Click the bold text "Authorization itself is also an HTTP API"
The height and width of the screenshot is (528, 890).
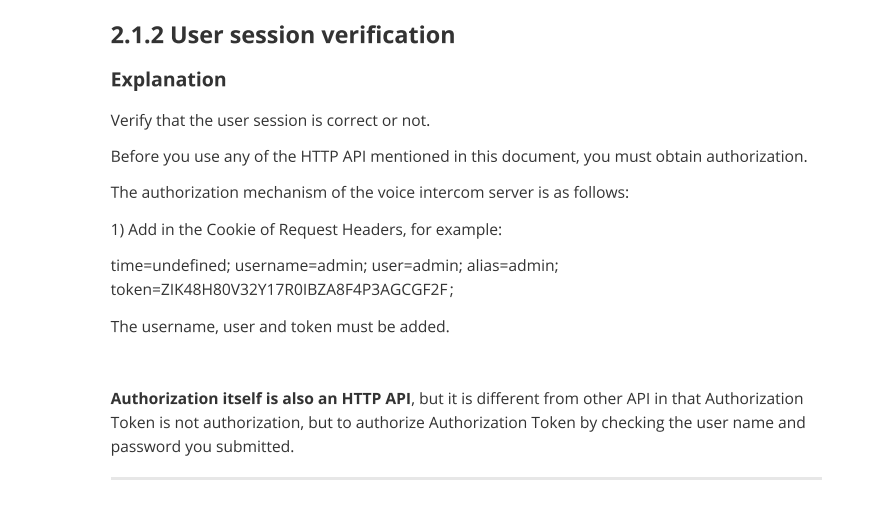(x=261, y=399)
